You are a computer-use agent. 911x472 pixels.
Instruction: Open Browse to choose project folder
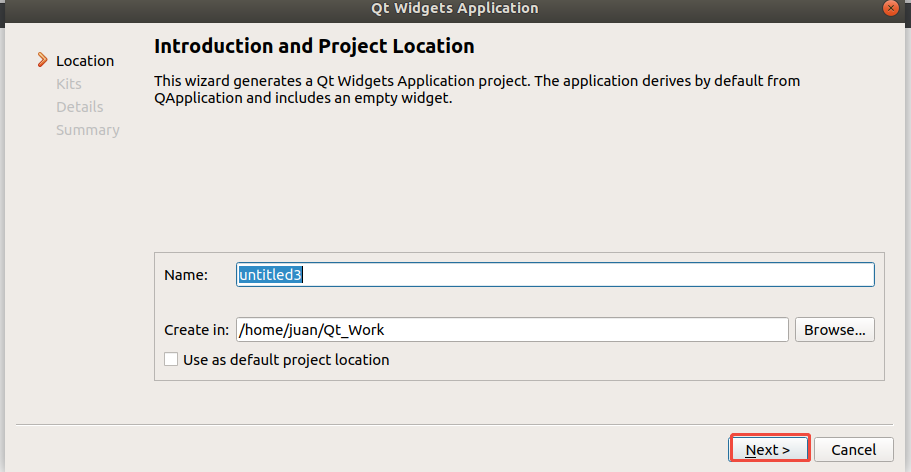pyautogui.click(x=834, y=330)
